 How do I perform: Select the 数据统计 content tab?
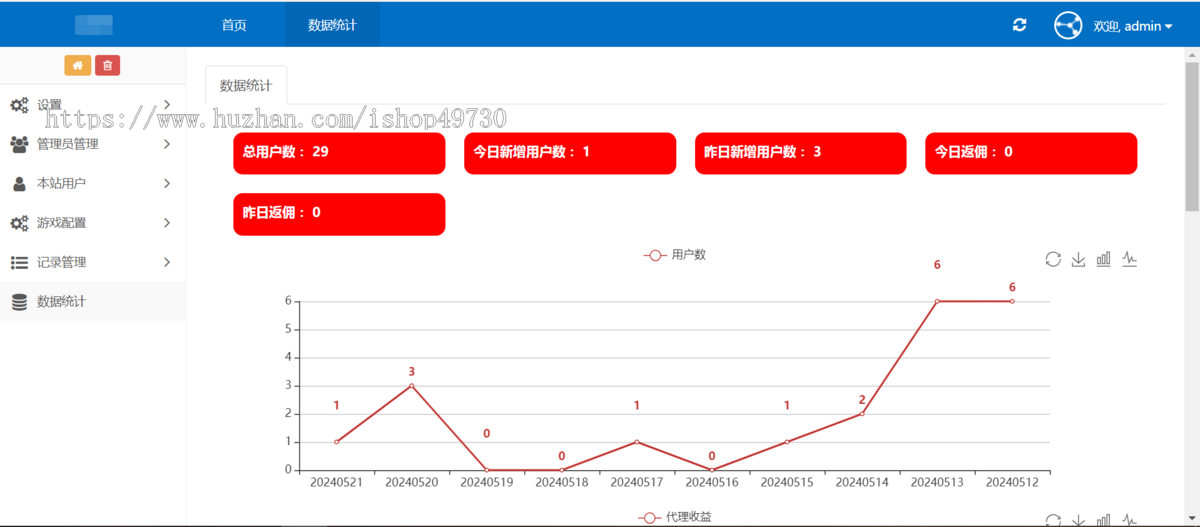pos(246,85)
